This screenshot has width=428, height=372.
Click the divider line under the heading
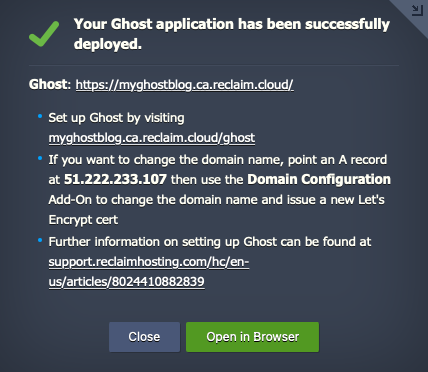(x=214, y=65)
